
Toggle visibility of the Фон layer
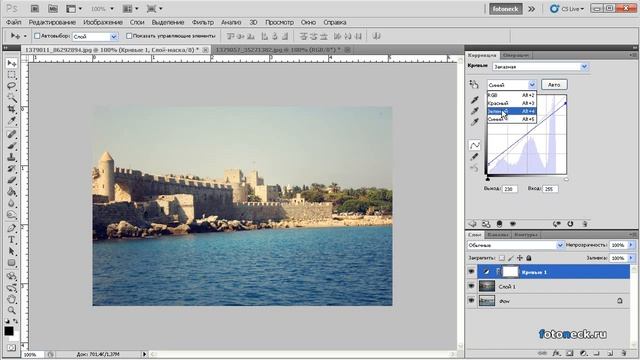pyautogui.click(x=471, y=301)
